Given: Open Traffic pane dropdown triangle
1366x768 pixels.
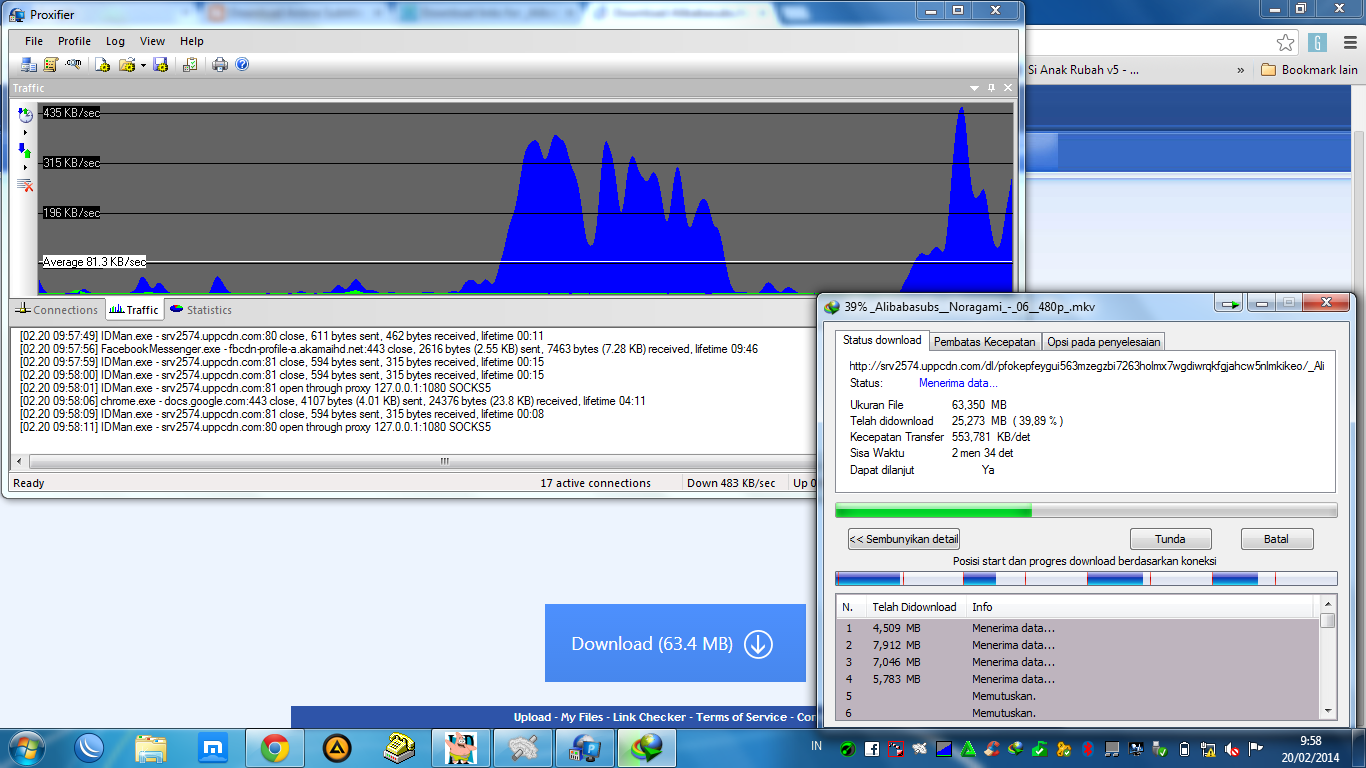Looking at the screenshot, I should tap(974, 88).
